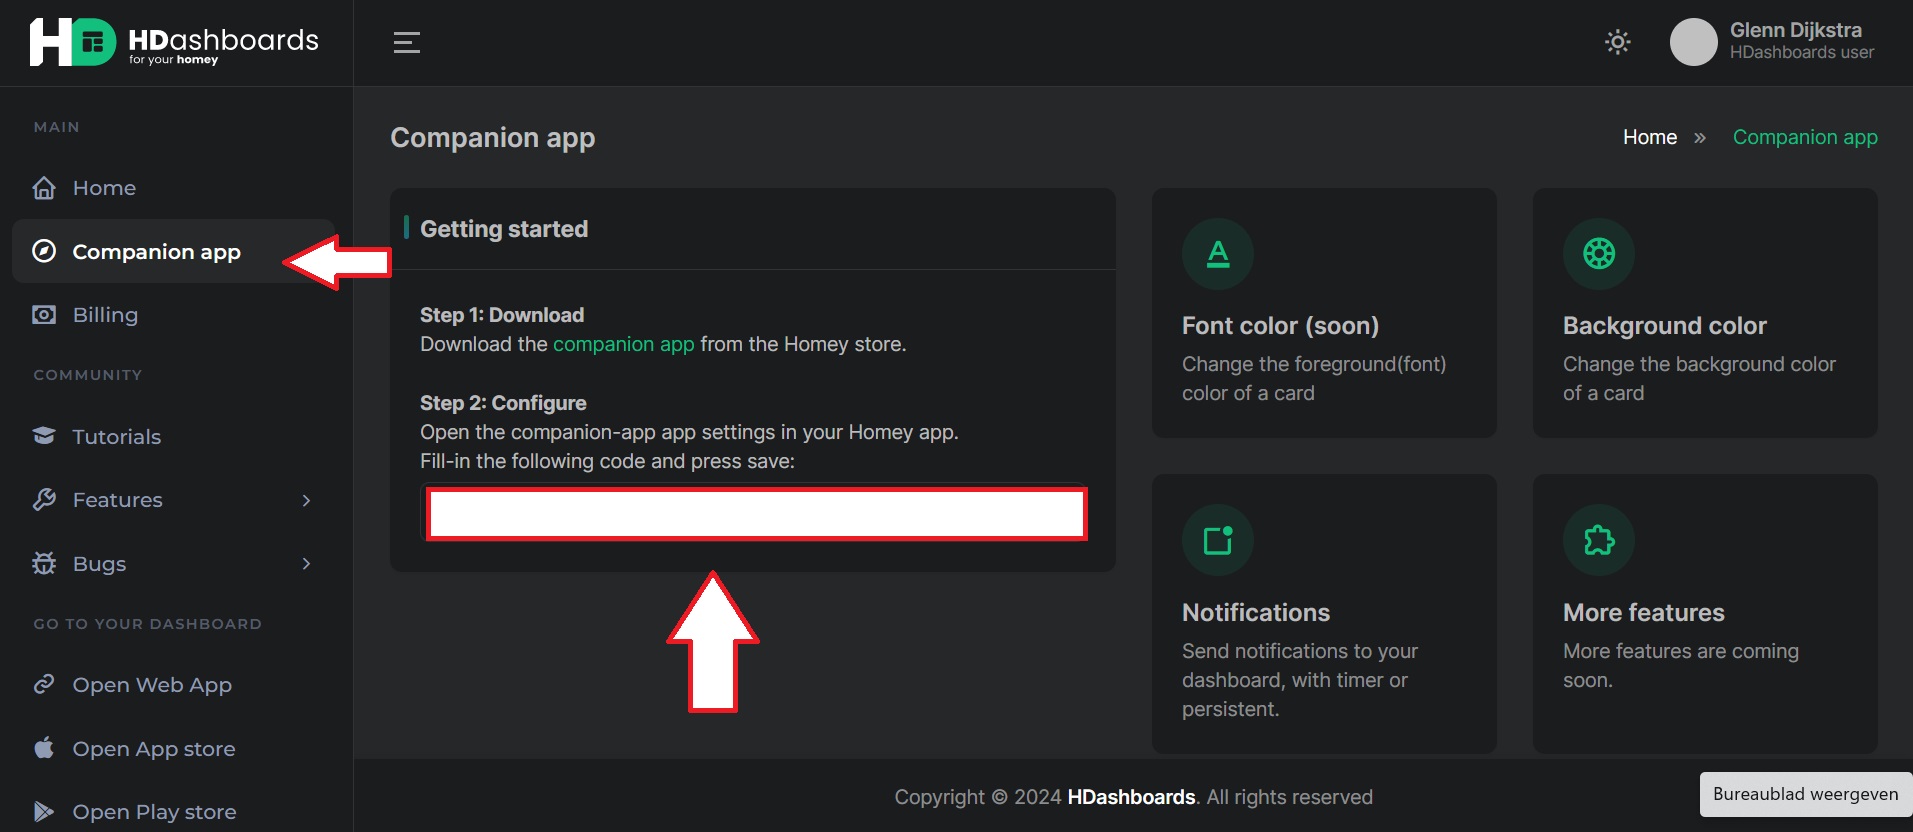Image resolution: width=1913 pixels, height=832 pixels.
Task: Click the Bugs insect icon
Action: 44,564
